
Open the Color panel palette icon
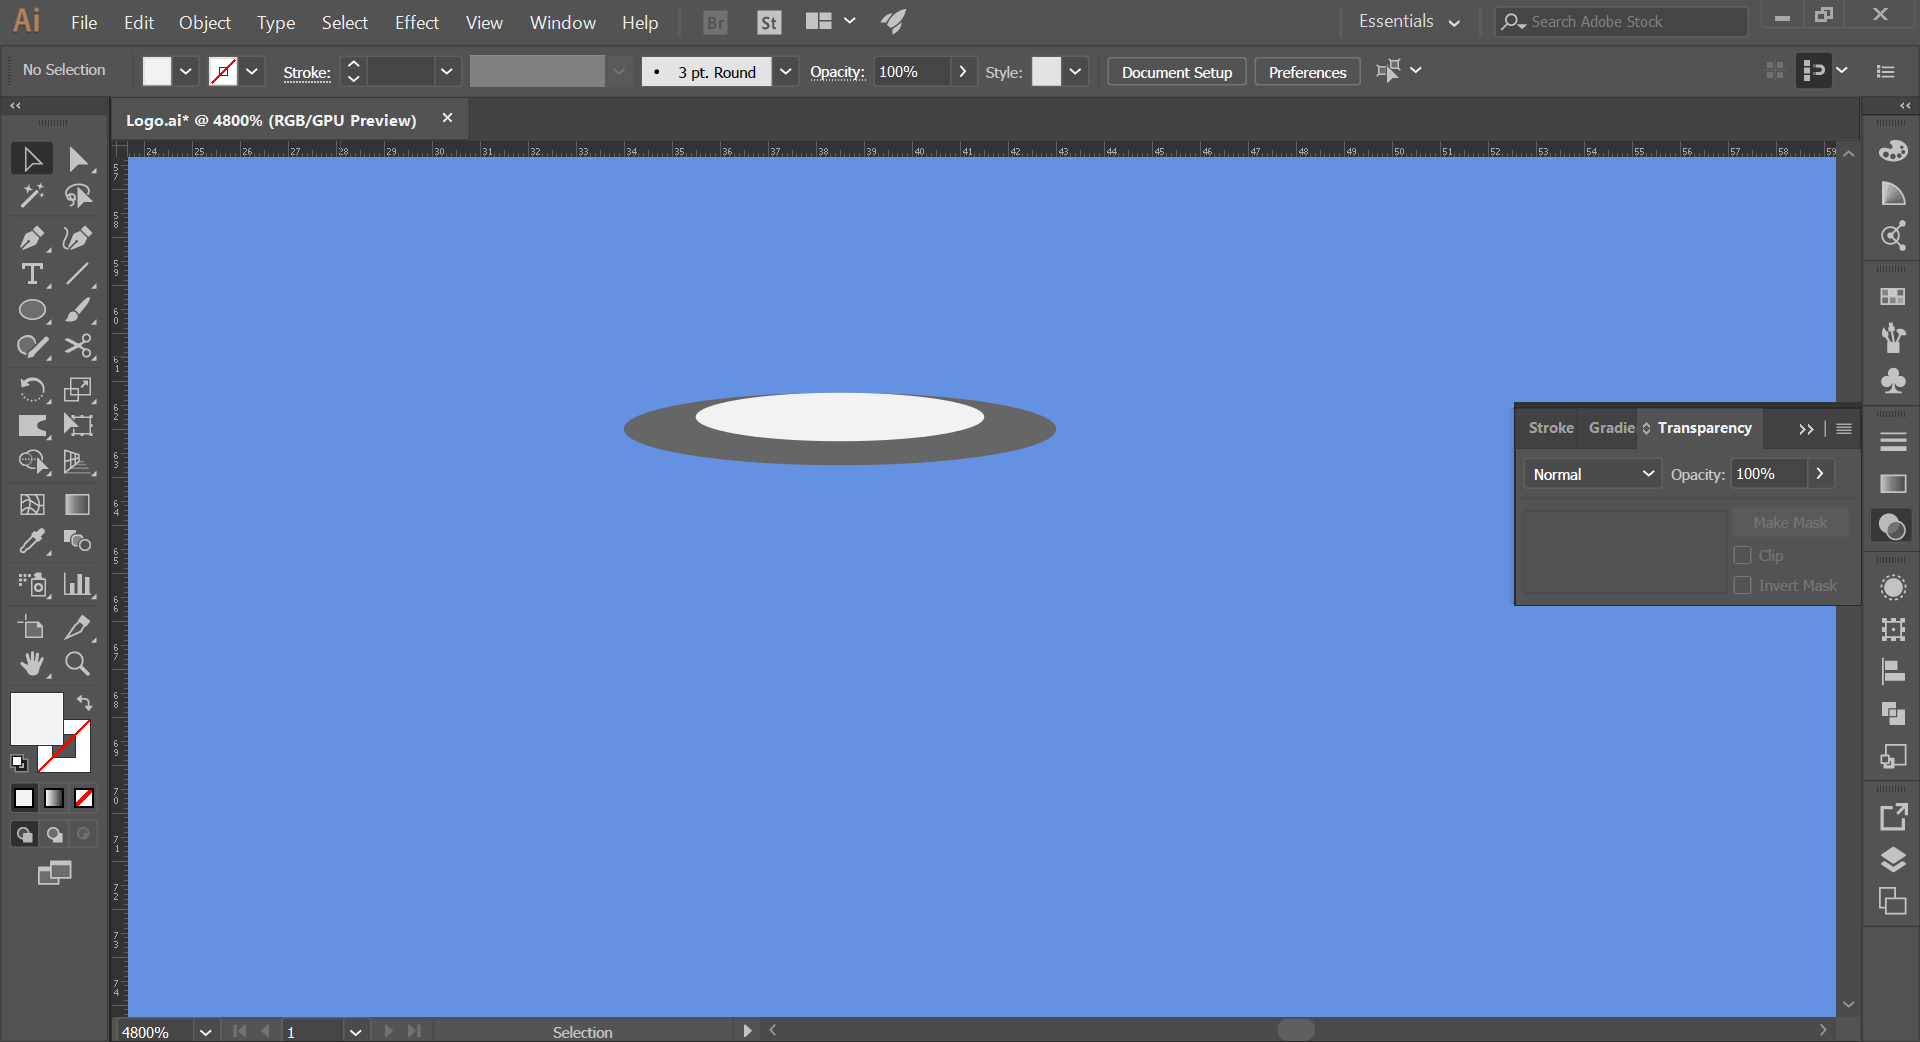(x=1893, y=151)
